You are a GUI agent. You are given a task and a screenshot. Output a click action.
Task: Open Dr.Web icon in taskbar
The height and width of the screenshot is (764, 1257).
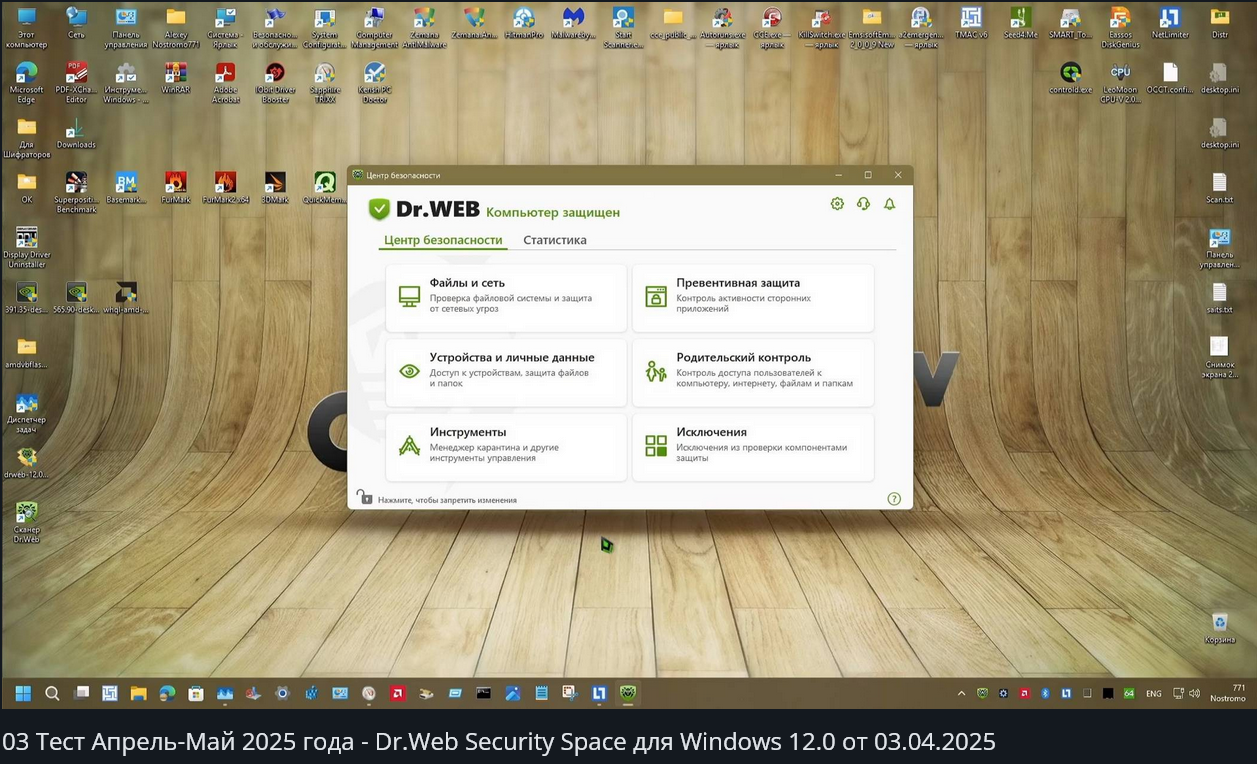[628, 692]
